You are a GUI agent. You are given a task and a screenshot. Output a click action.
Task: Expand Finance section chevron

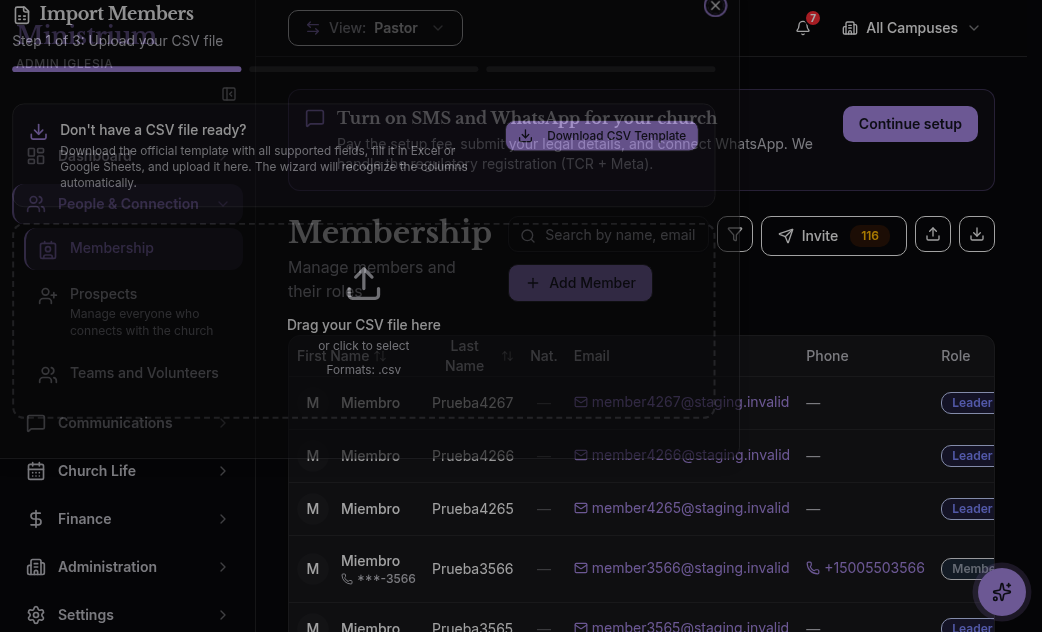tap(223, 519)
